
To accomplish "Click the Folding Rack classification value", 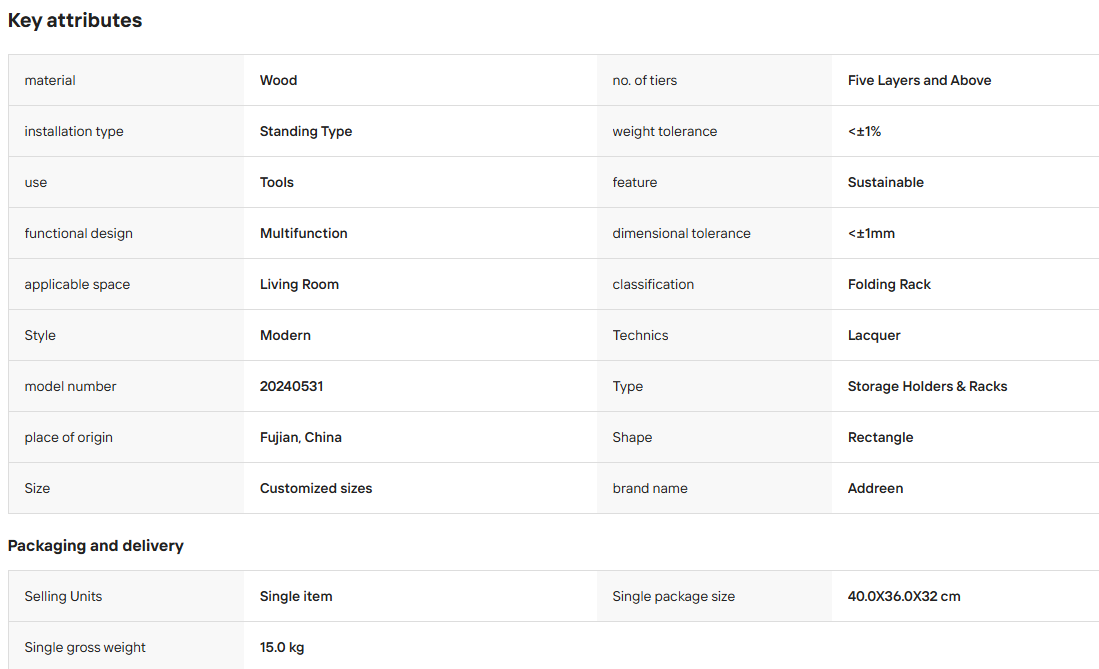I will click(889, 284).
